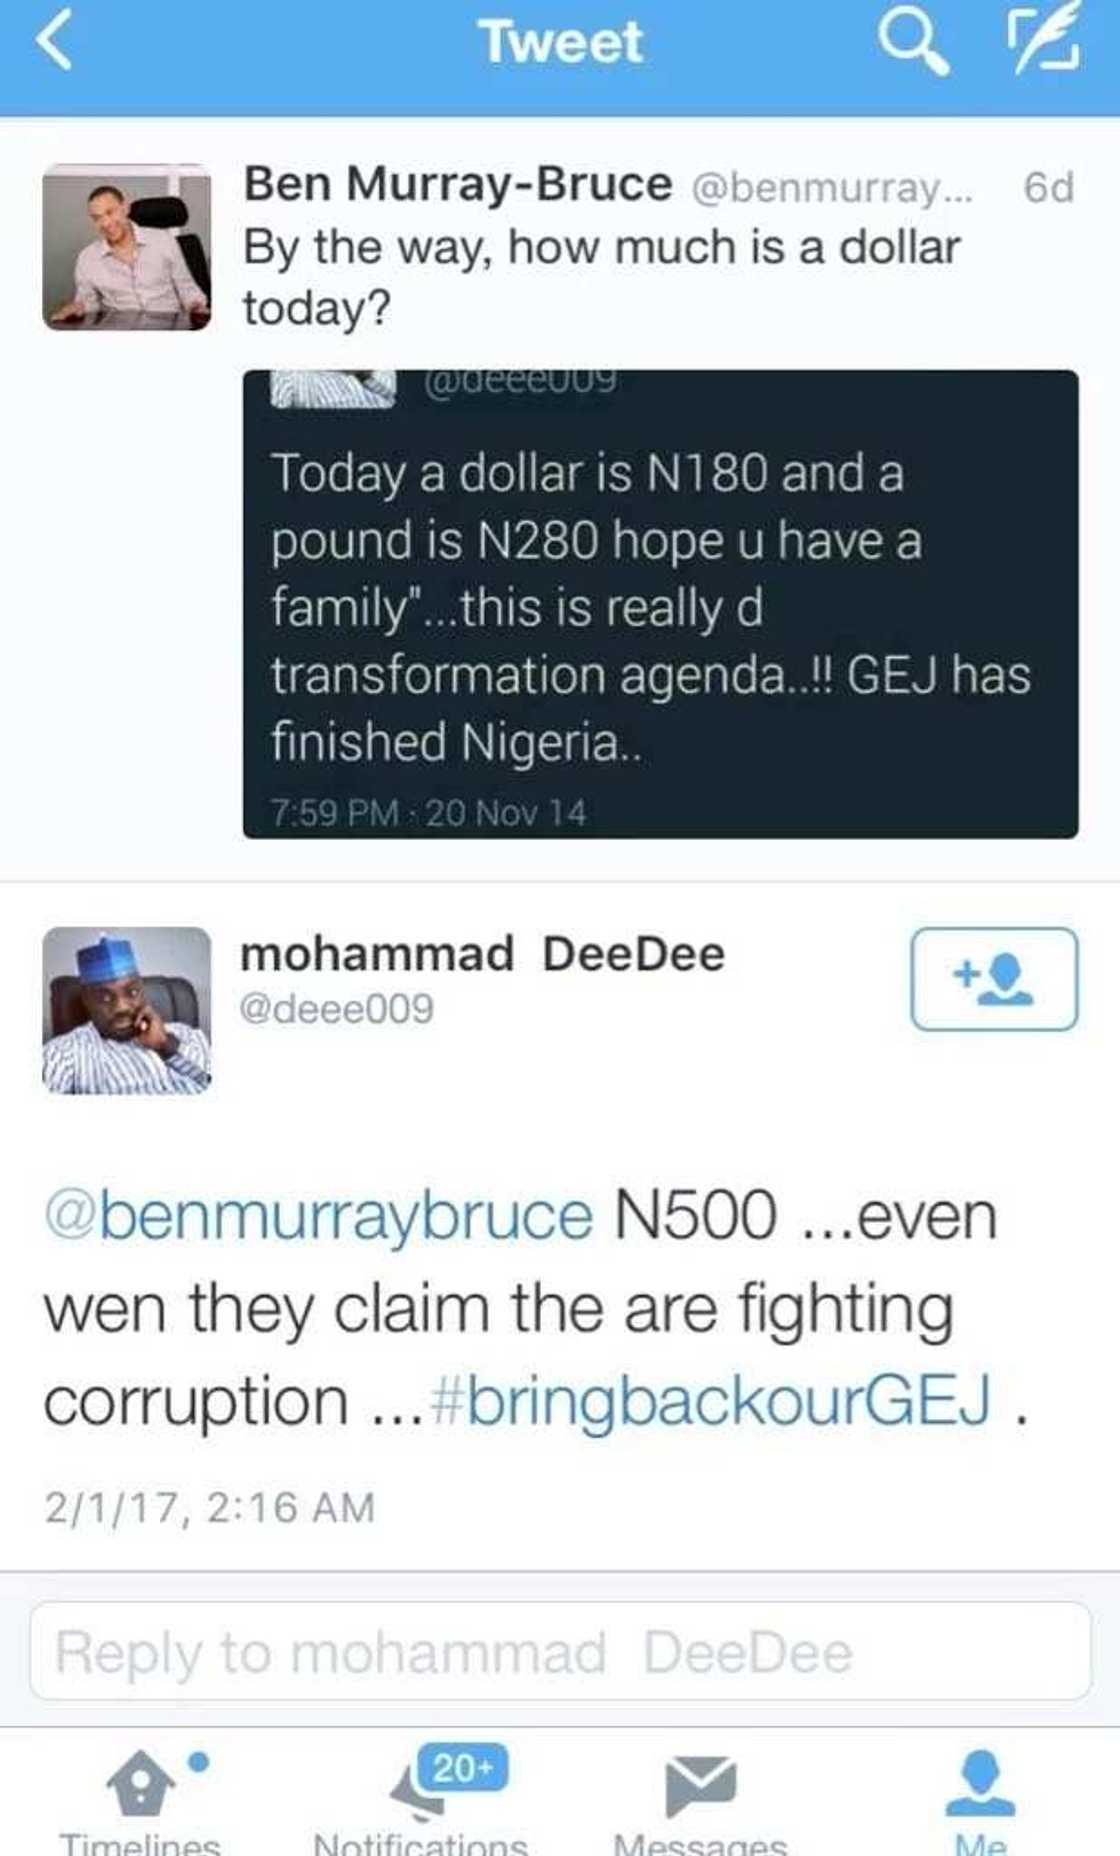View Ben Murray-Bruce profile picture
This screenshot has height=1856, width=1120.
click(x=127, y=247)
